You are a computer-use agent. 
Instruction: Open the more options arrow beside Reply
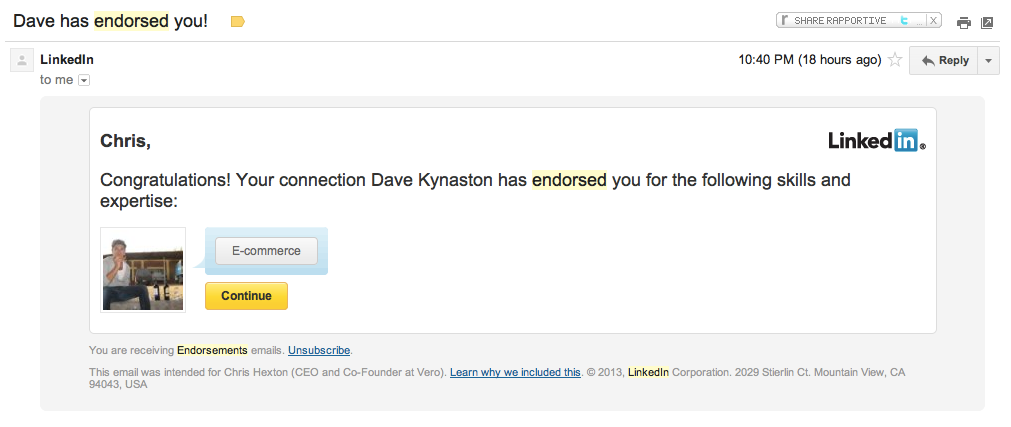tap(988, 61)
